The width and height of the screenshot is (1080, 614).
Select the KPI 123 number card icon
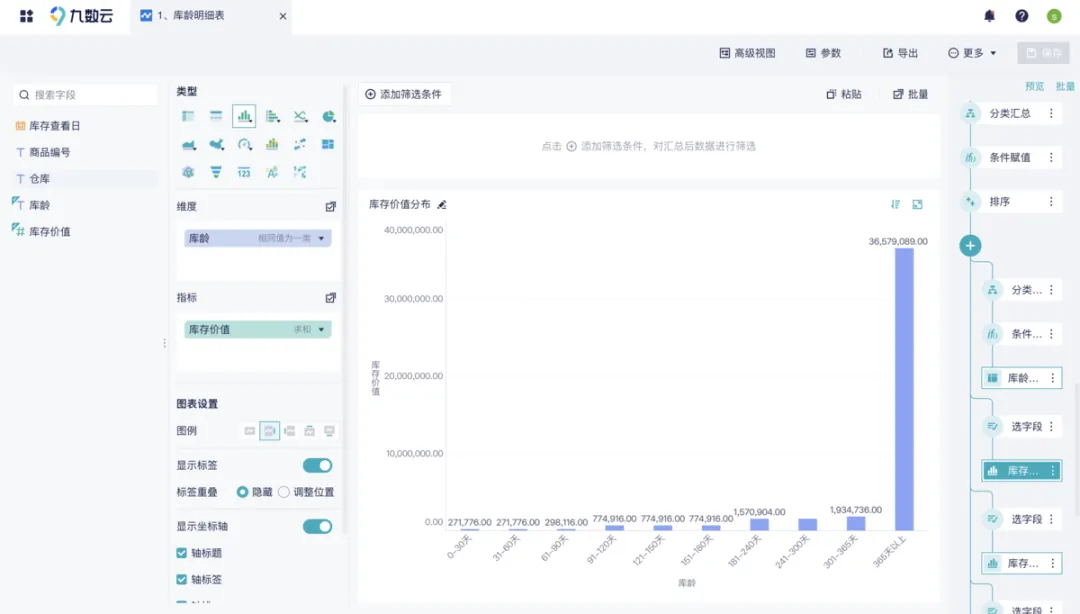pos(244,172)
